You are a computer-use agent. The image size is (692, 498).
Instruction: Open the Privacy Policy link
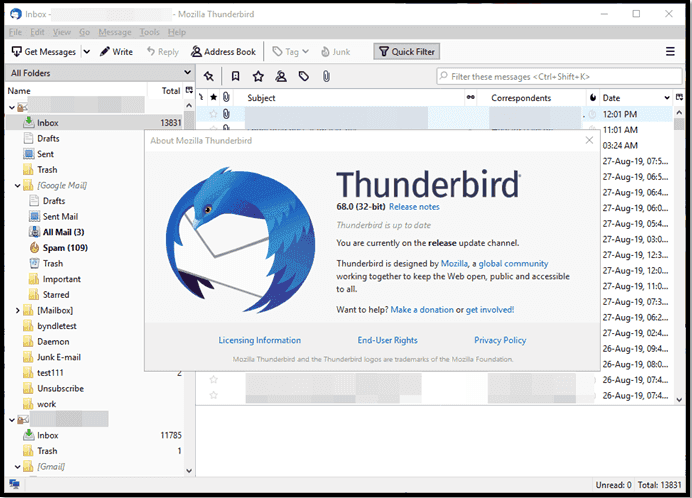tap(500, 340)
